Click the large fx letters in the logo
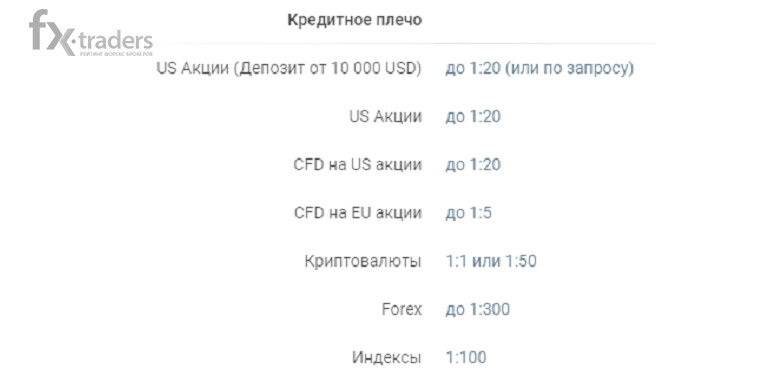Viewport: 780px width, 382px height. coord(51,31)
